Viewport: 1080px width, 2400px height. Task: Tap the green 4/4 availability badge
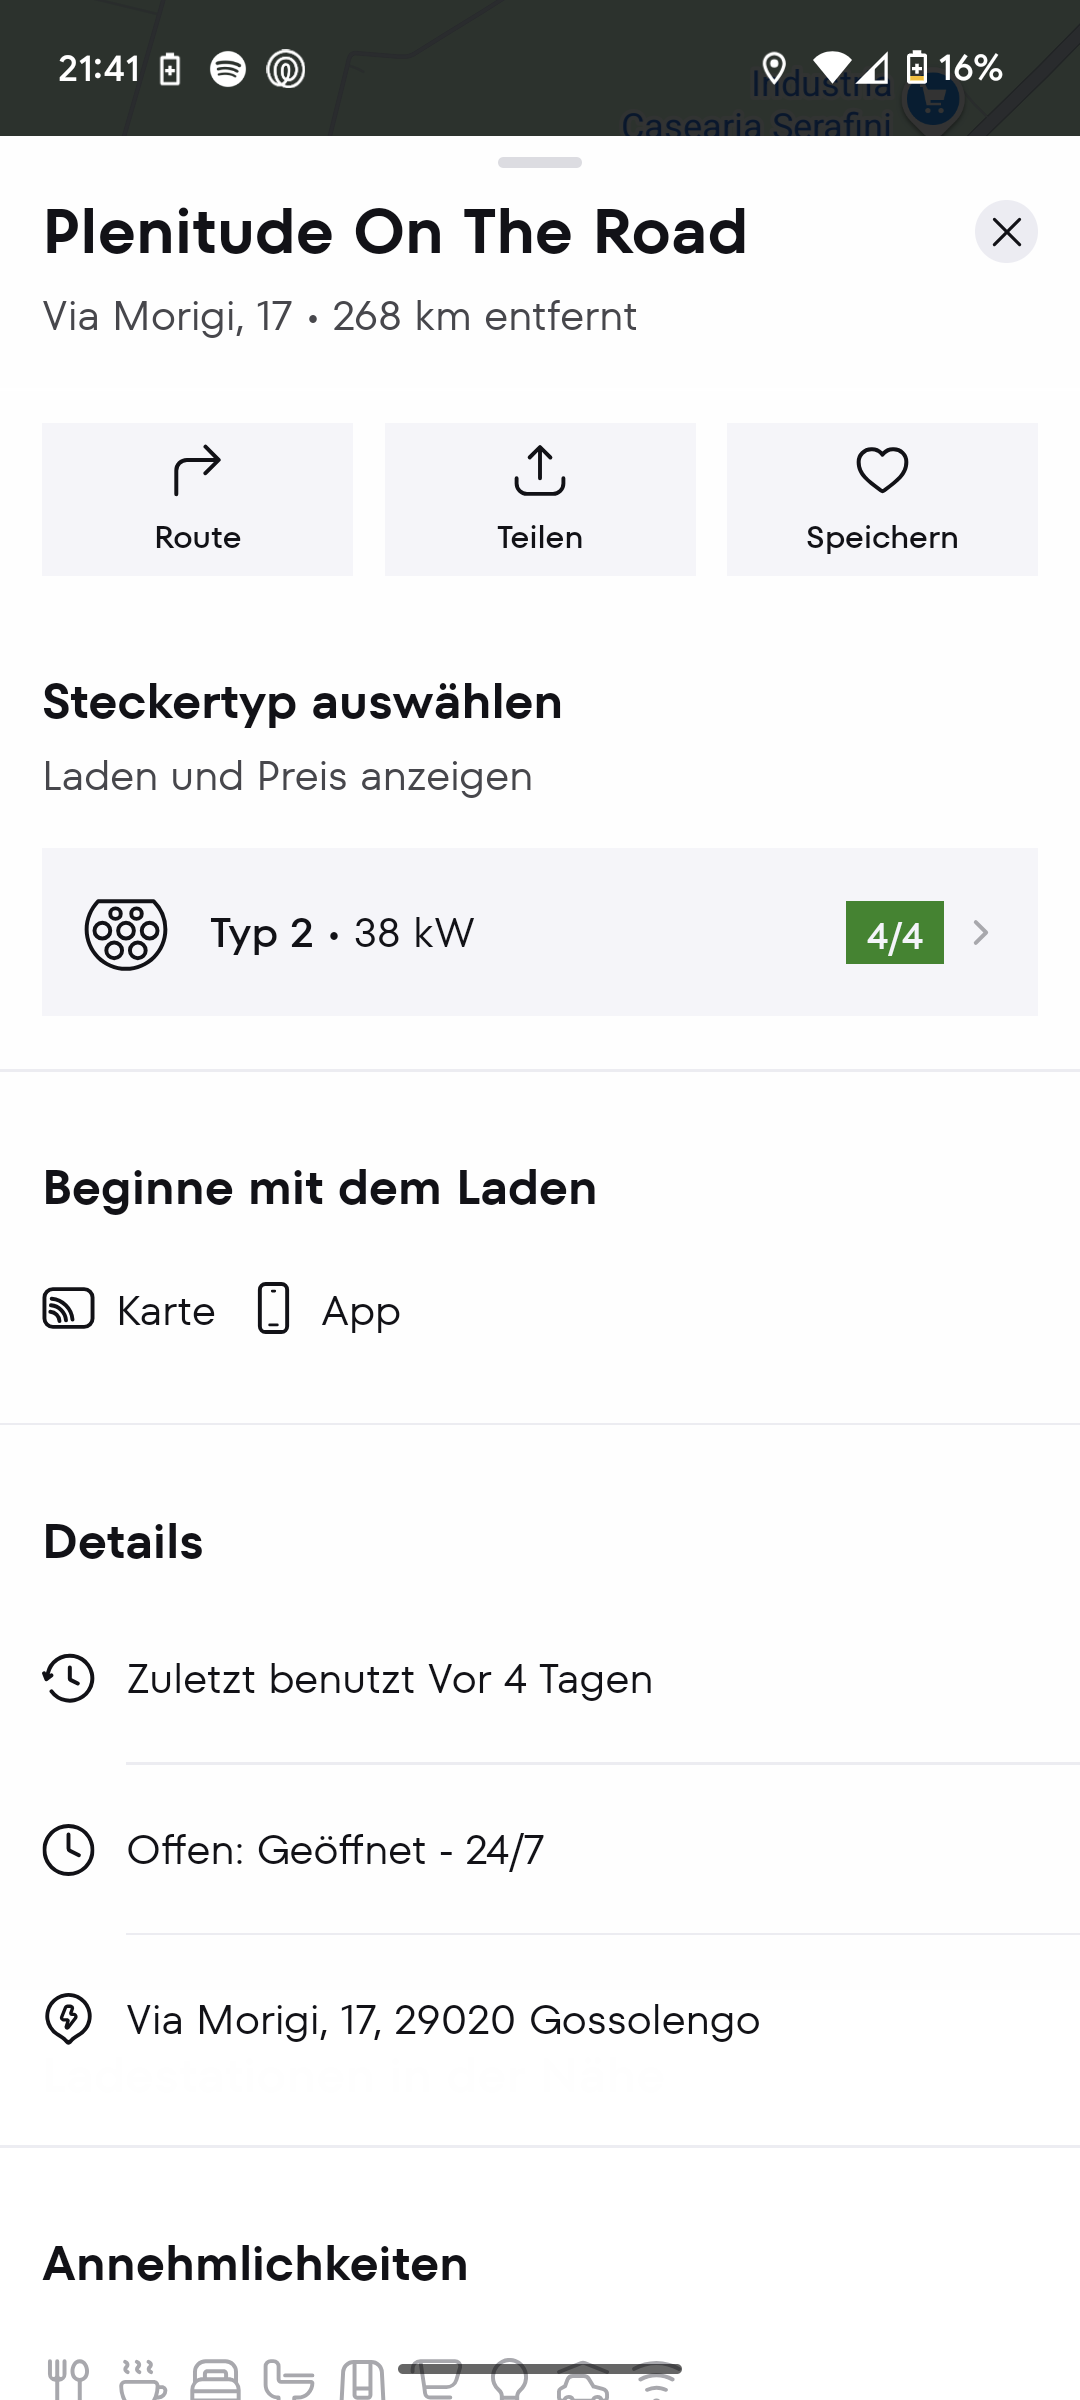[x=895, y=933]
